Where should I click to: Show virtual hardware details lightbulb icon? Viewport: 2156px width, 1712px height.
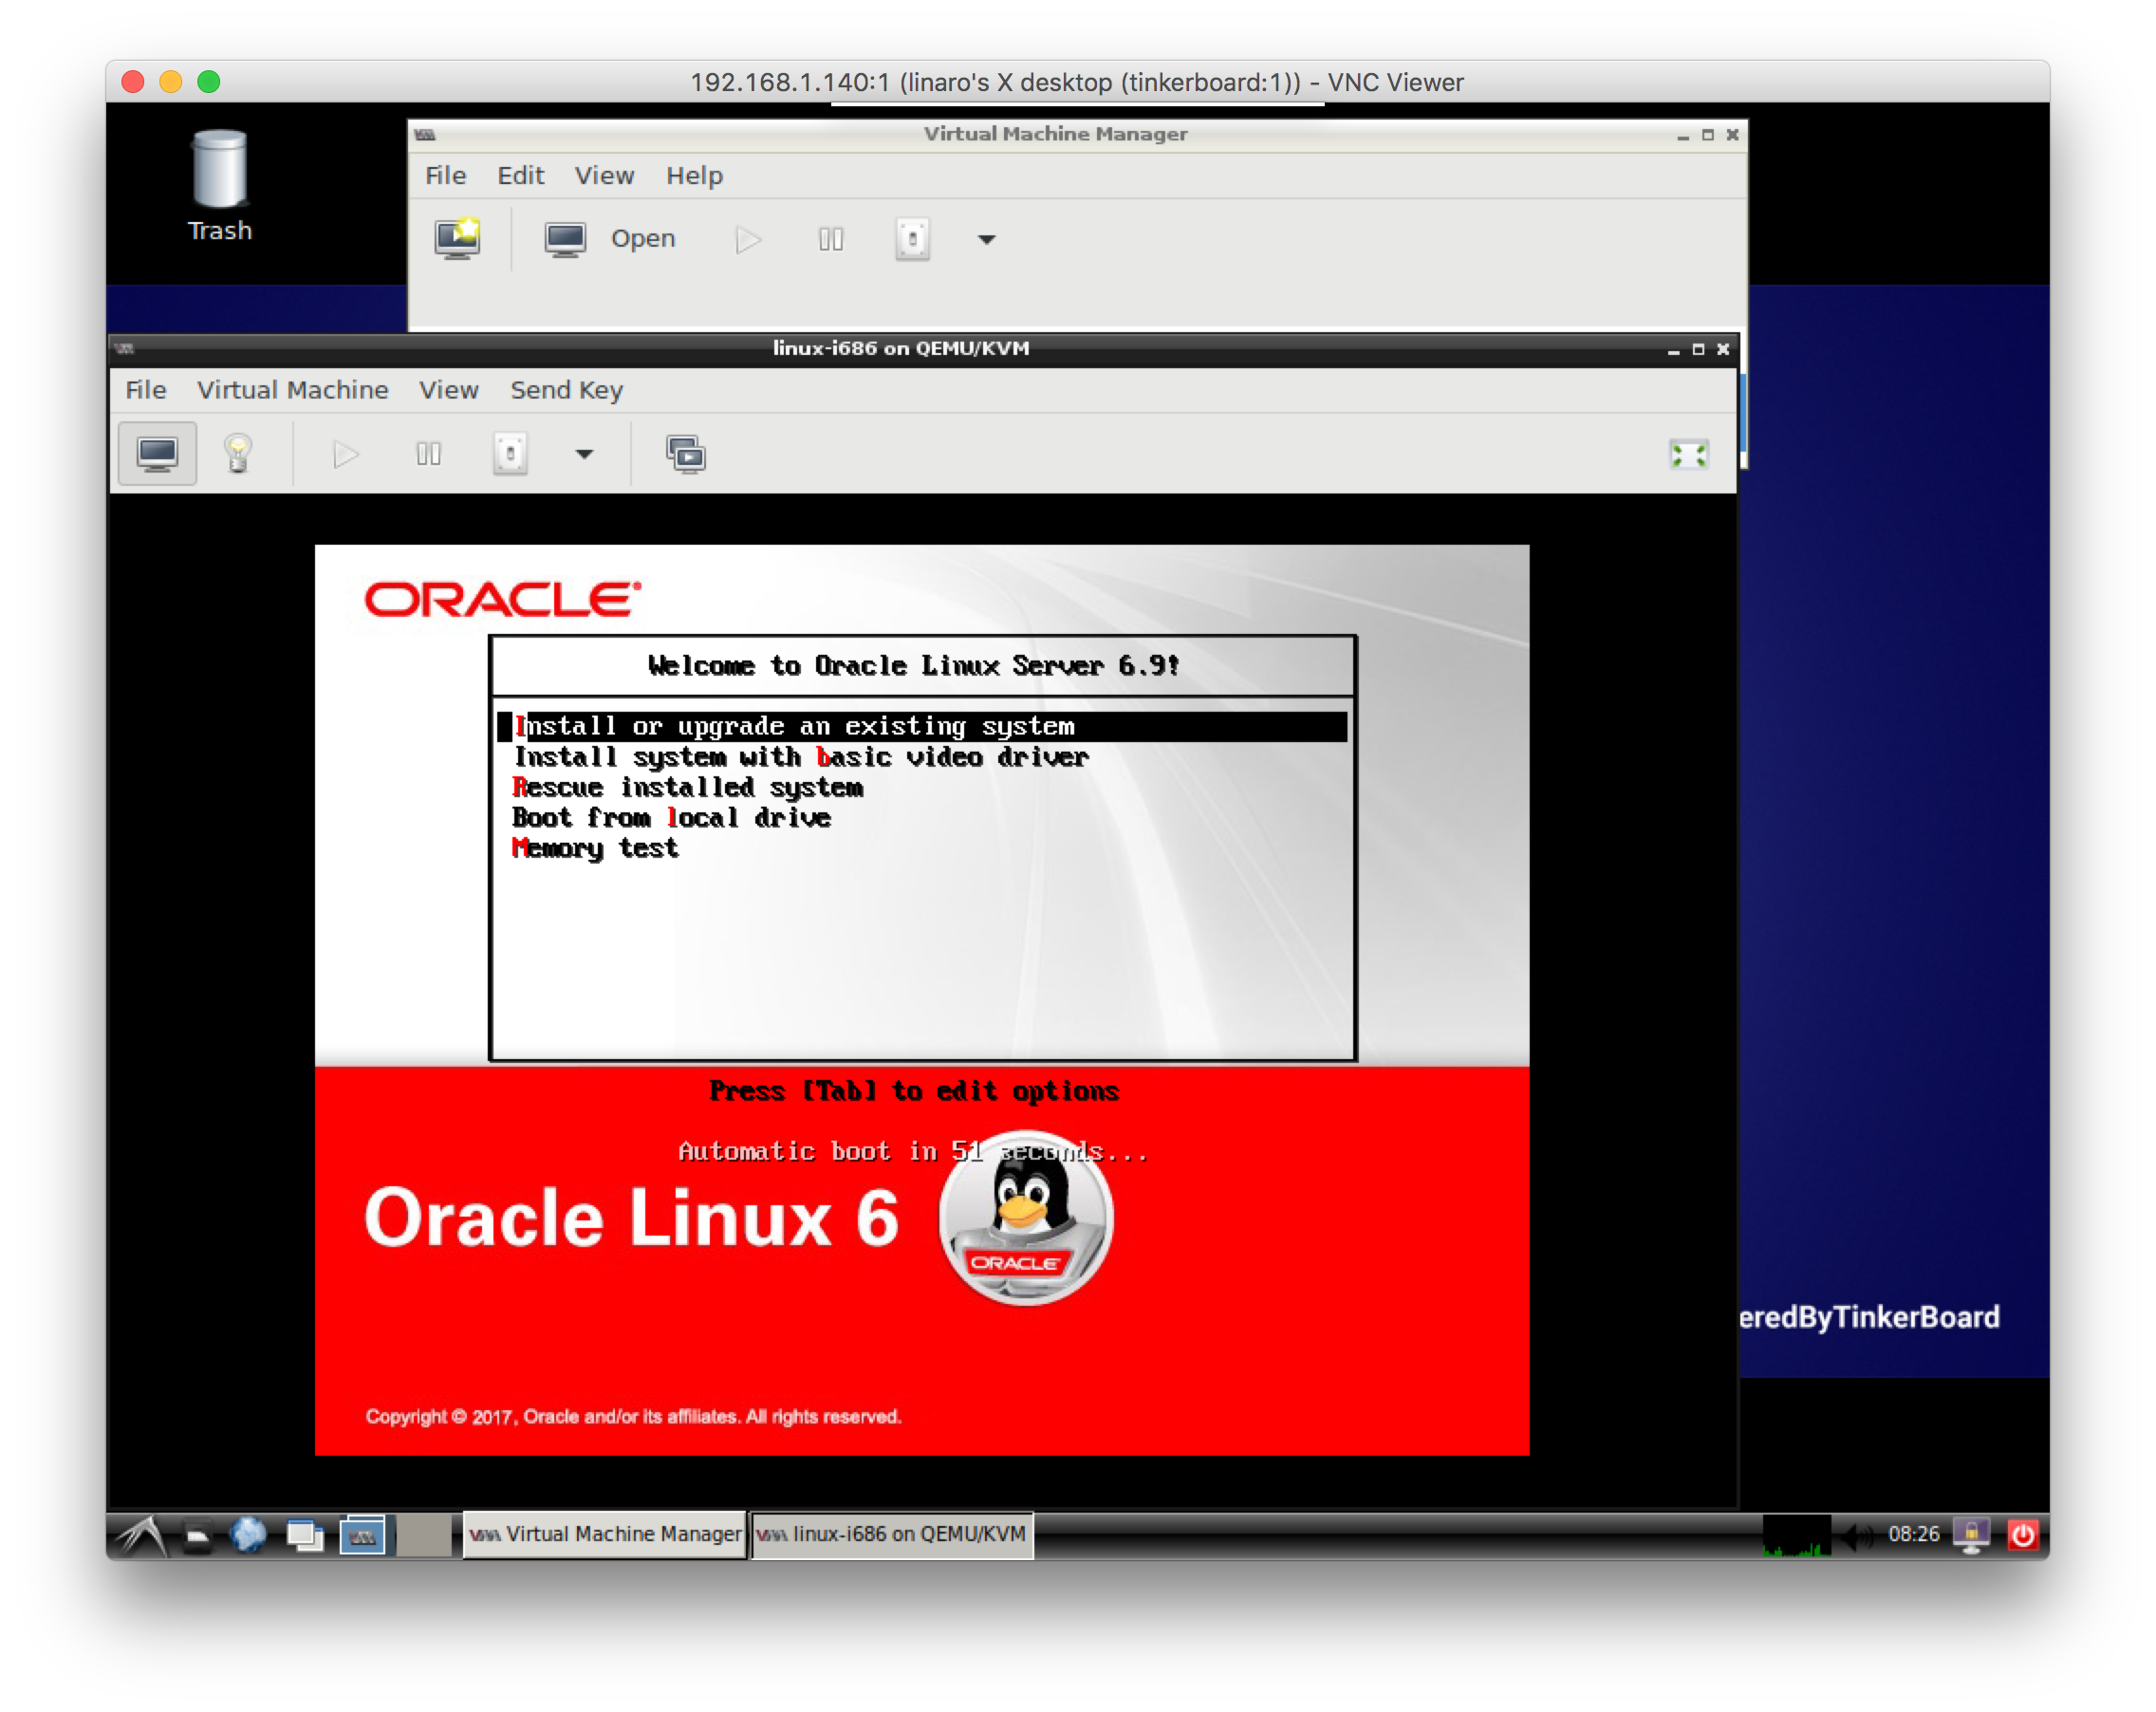[238, 455]
